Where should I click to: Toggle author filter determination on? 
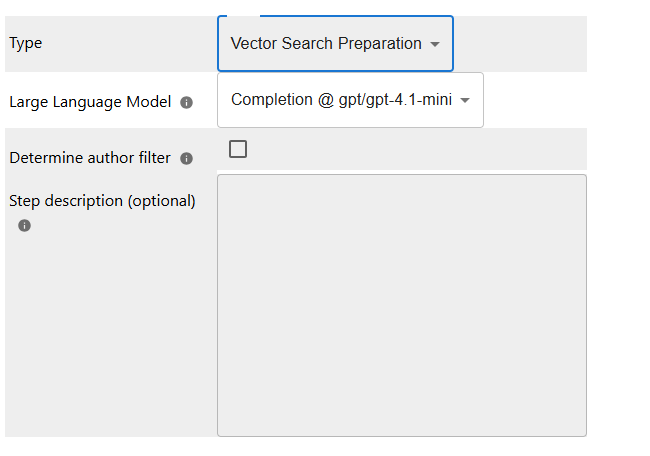(x=238, y=150)
